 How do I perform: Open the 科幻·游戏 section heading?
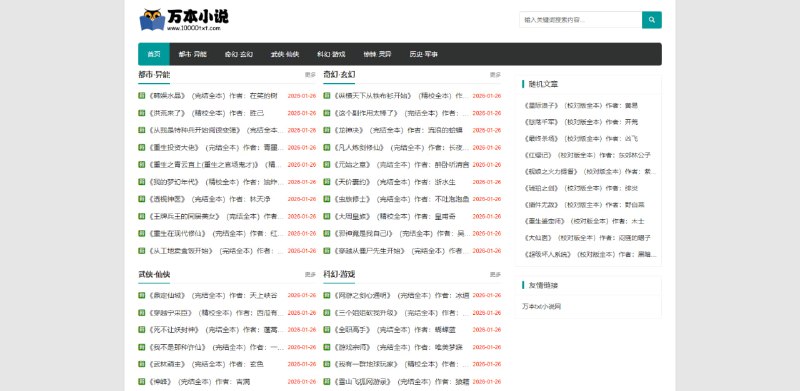(x=339, y=274)
